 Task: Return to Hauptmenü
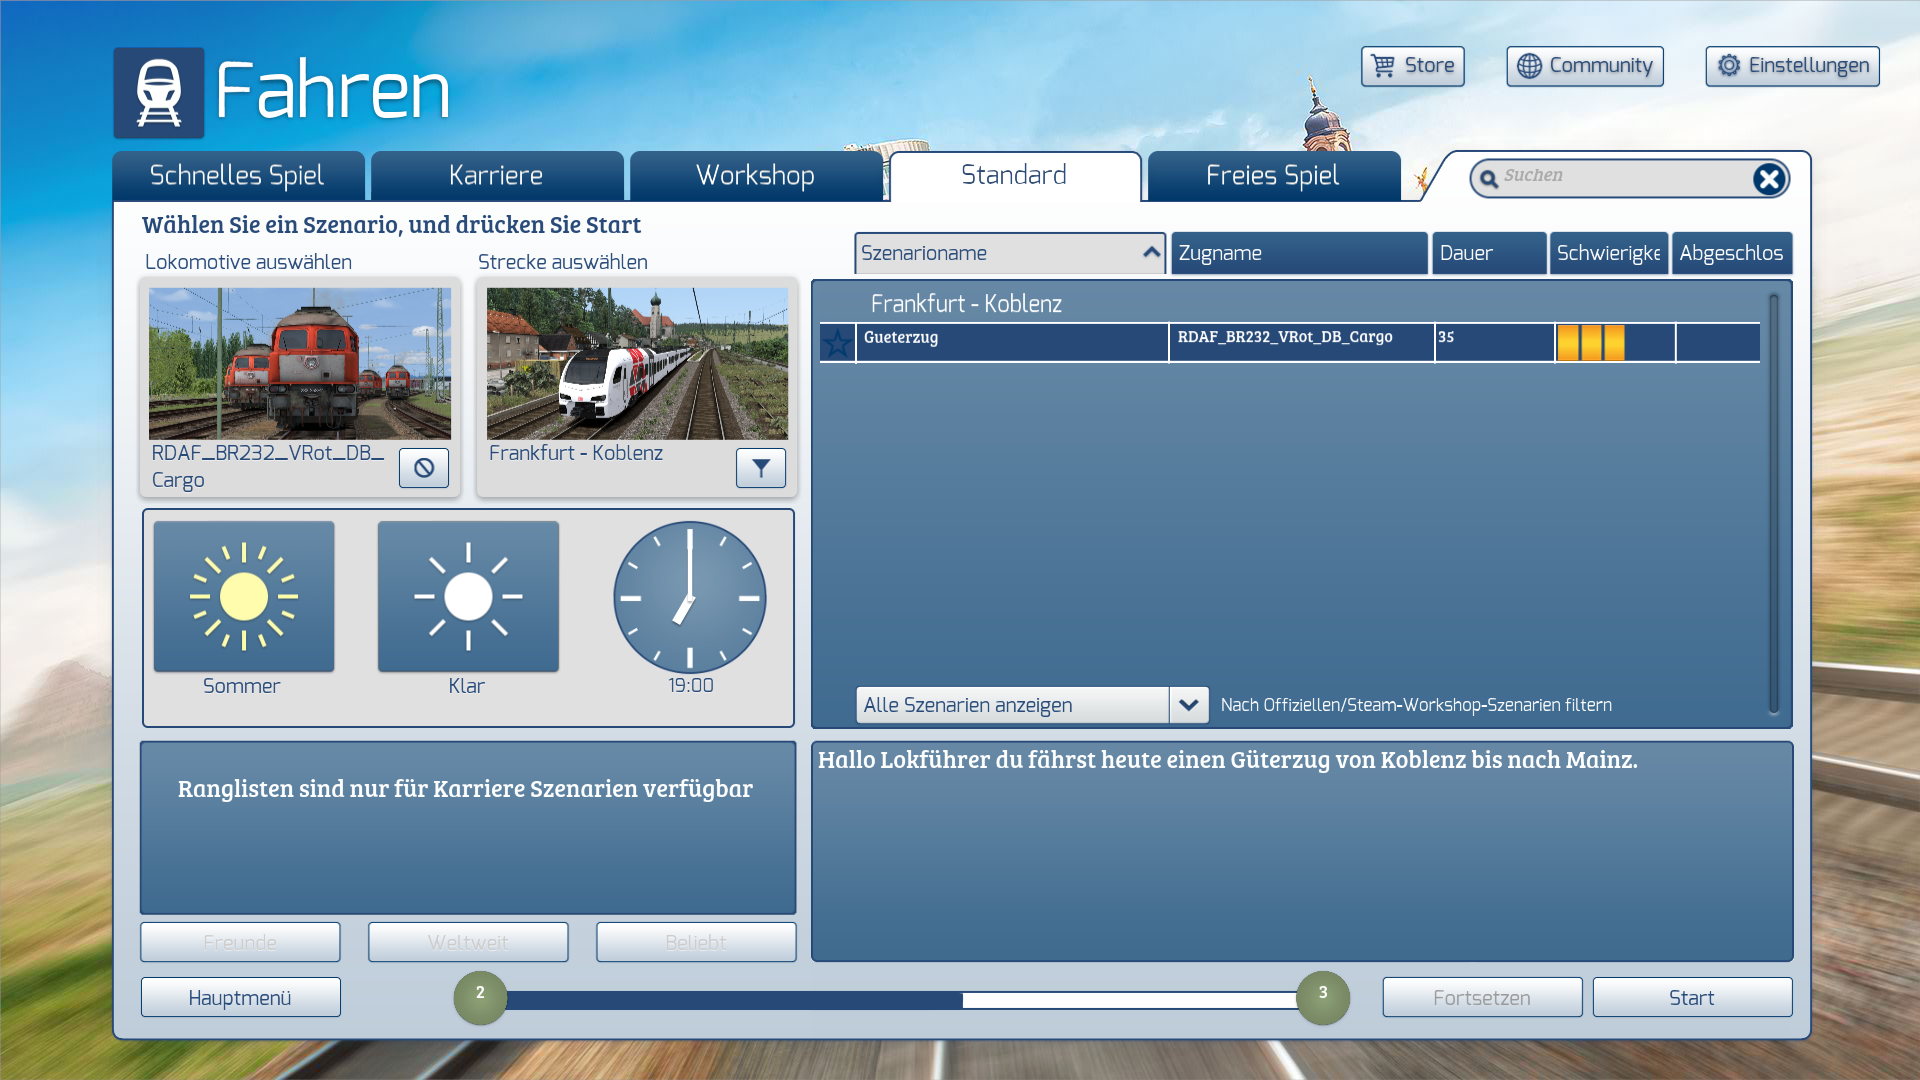[240, 998]
